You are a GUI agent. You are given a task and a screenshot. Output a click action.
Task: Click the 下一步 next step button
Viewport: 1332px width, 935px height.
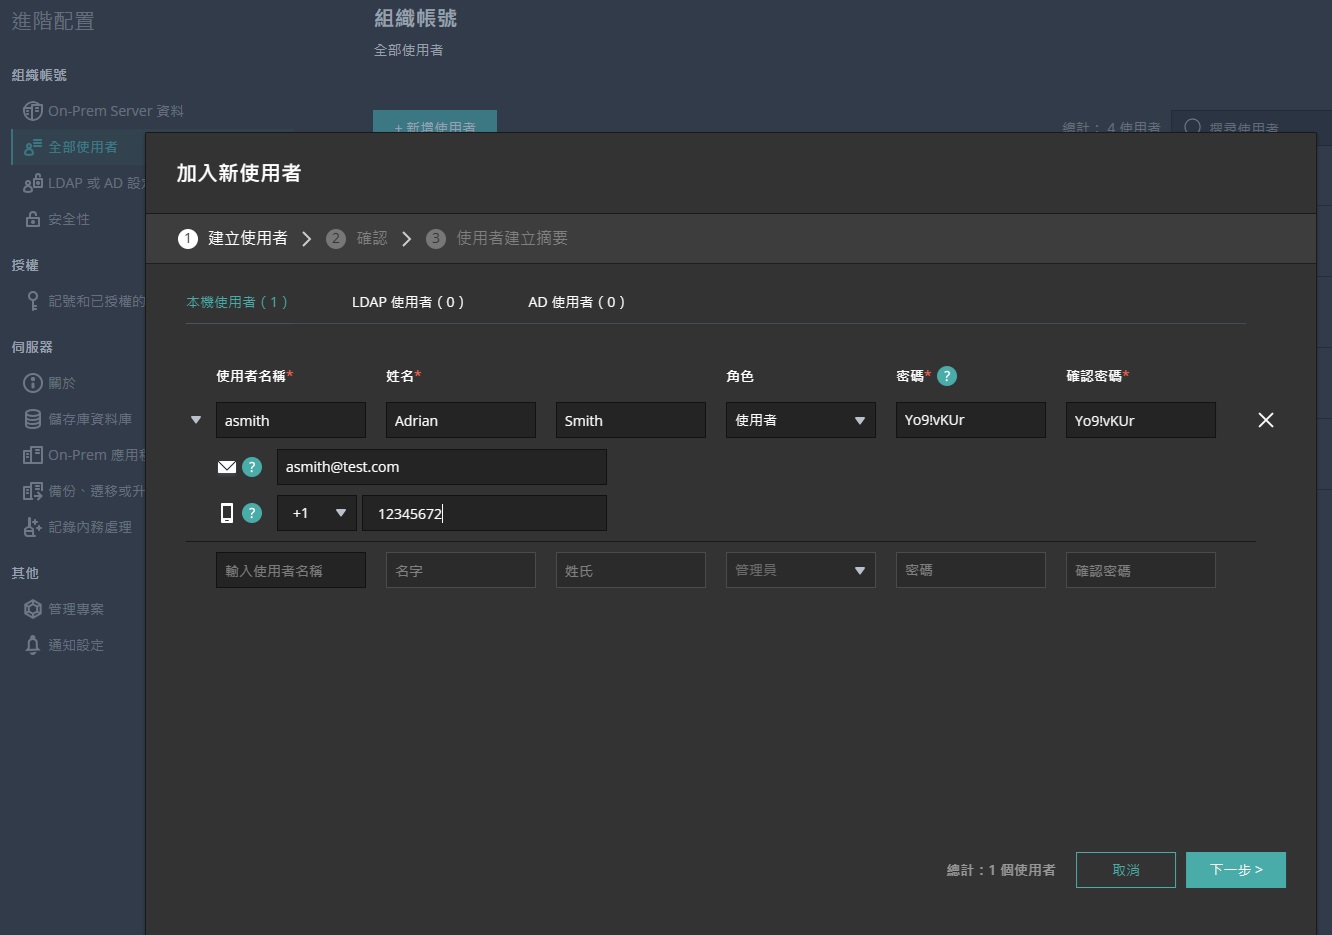point(1236,869)
